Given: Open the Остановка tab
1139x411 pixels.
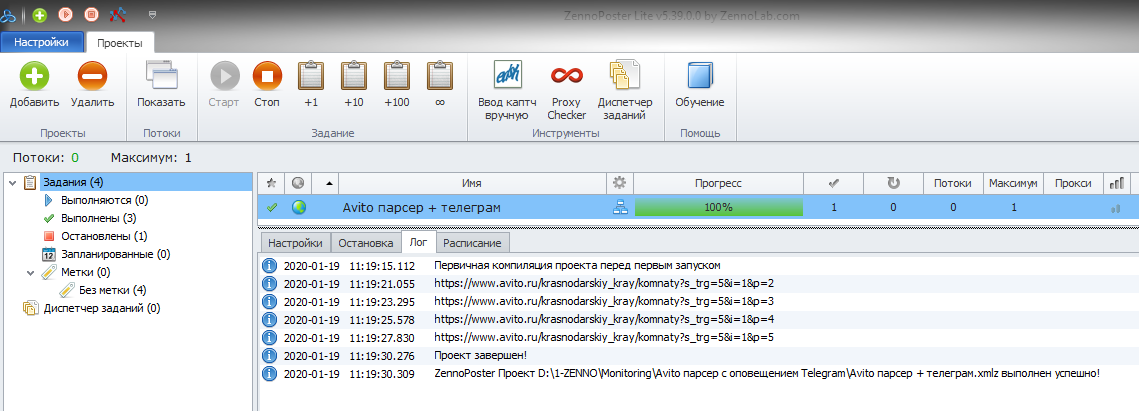Looking at the screenshot, I should (x=365, y=243).
